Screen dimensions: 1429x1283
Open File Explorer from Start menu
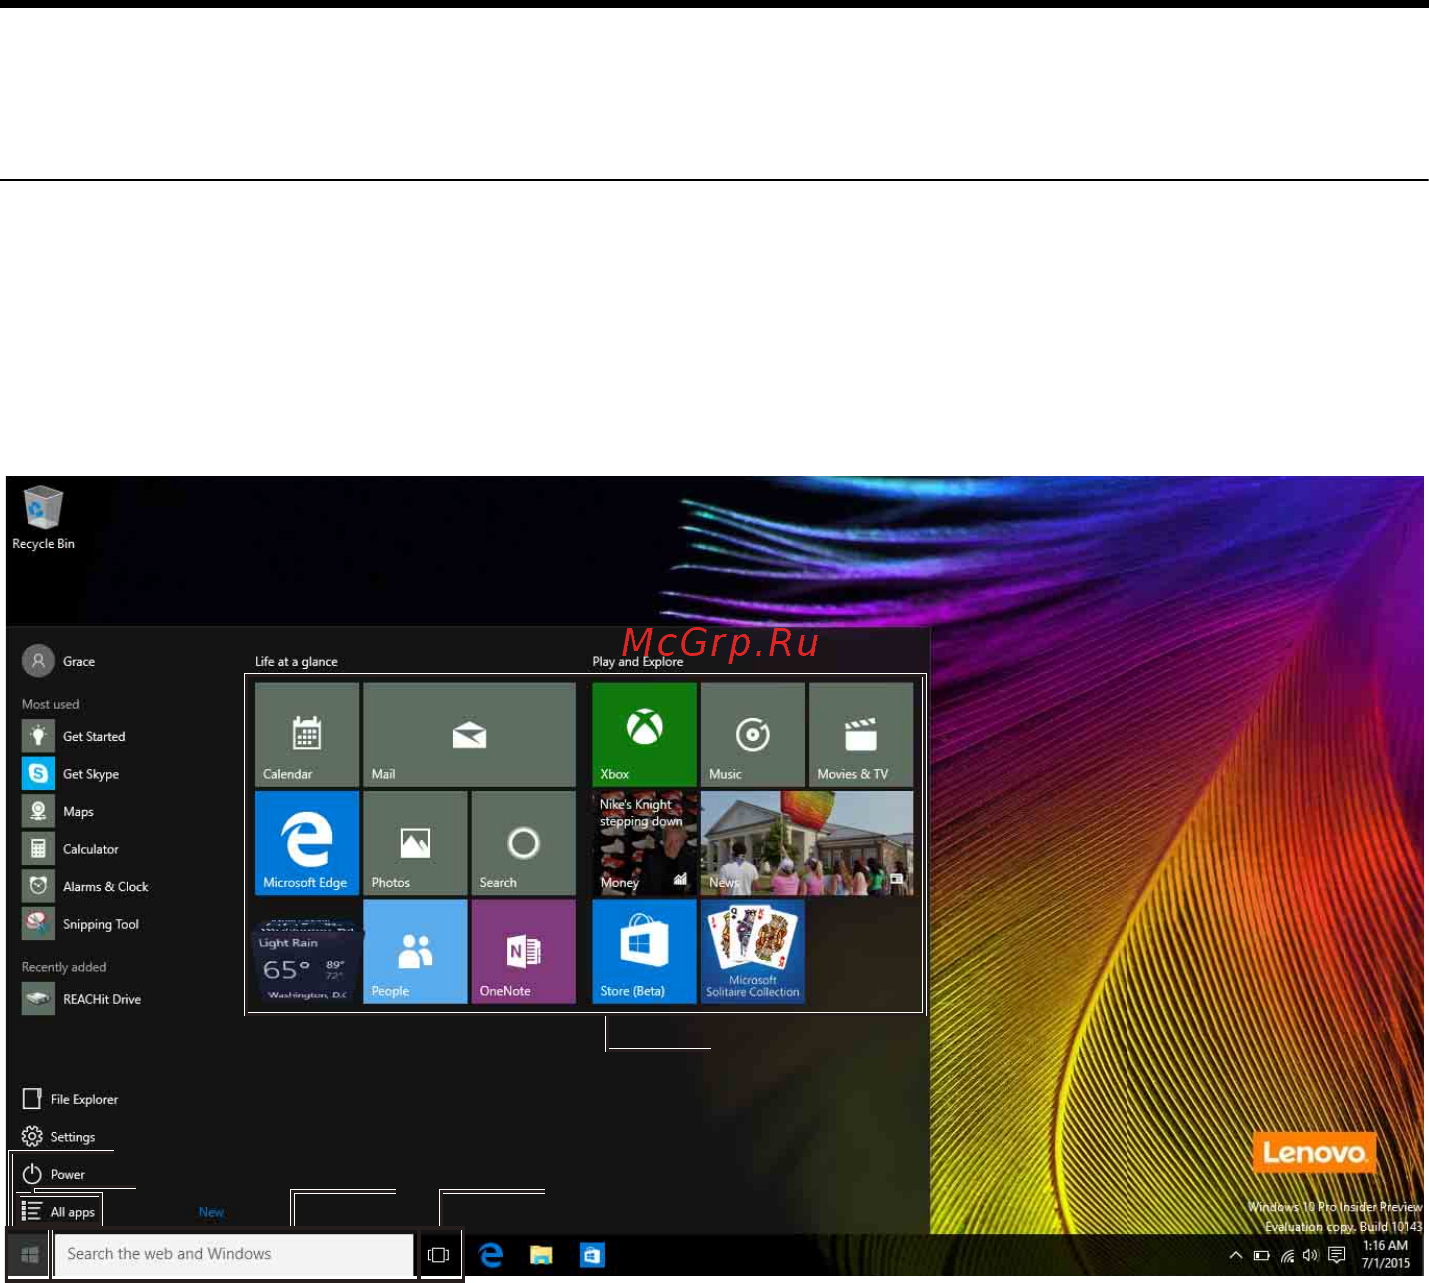coord(70,1099)
